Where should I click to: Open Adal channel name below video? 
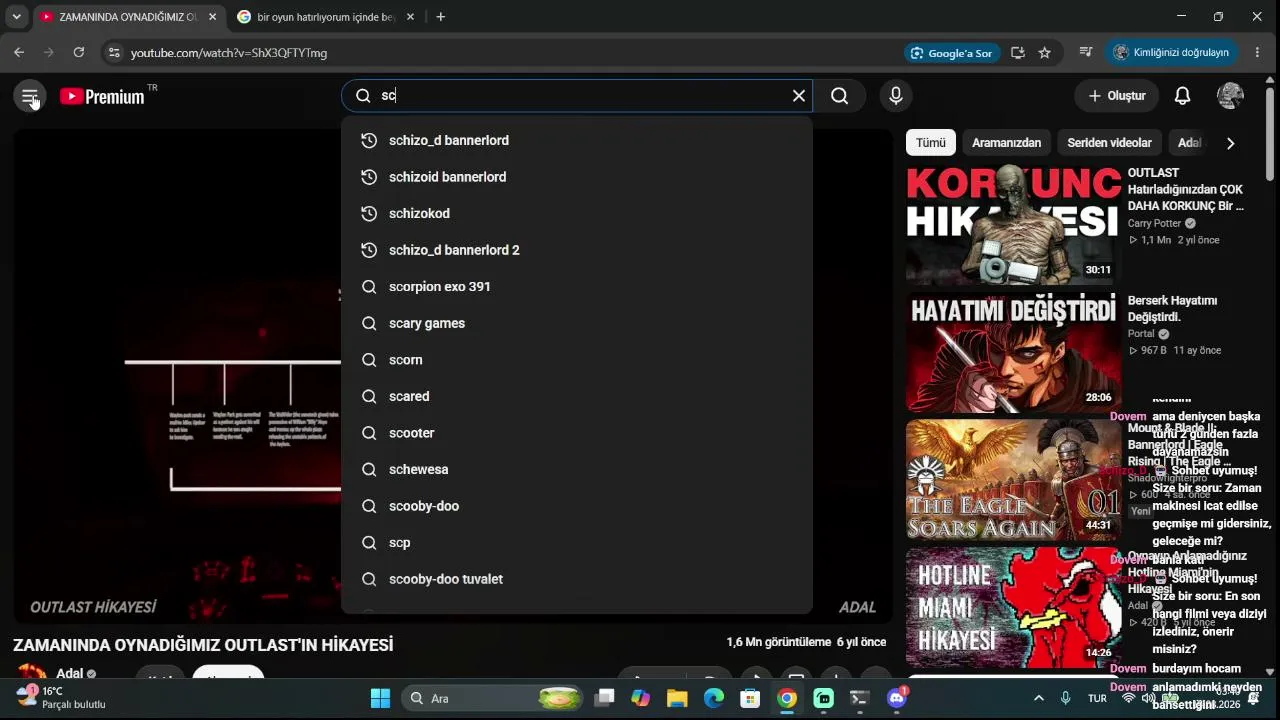[x=70, y=674]
